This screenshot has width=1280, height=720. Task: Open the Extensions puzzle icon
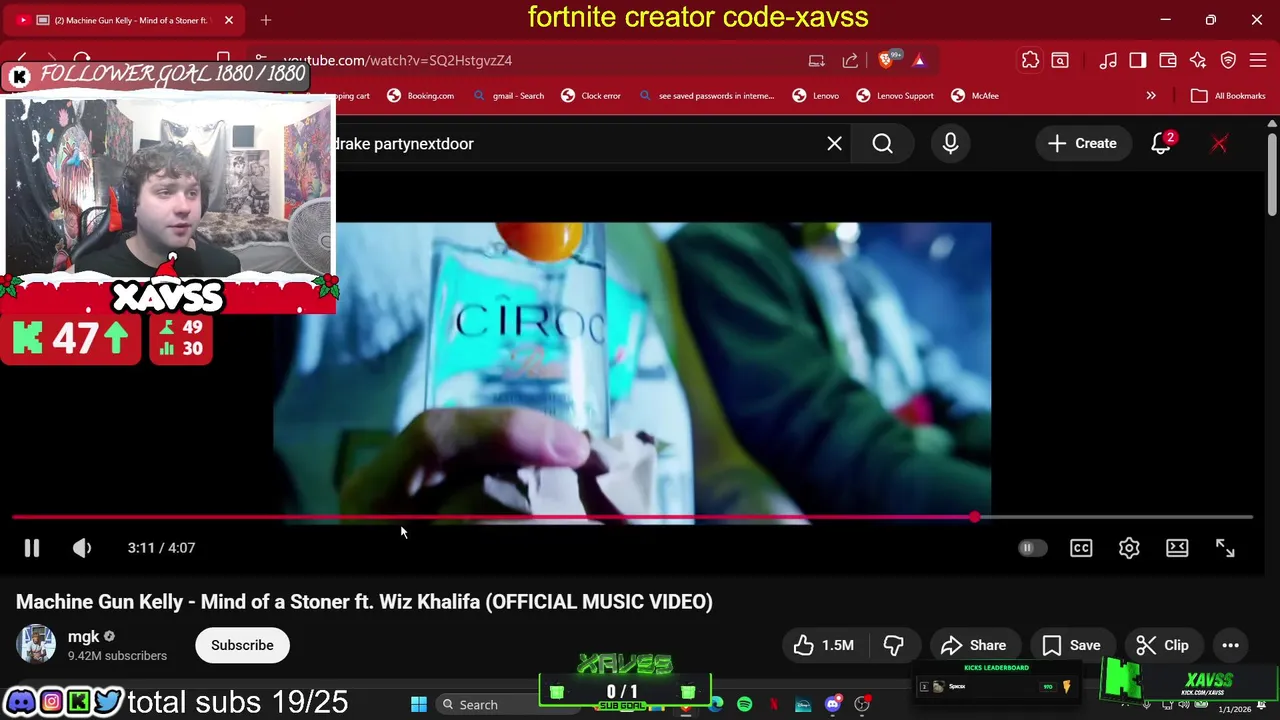pyautogui.click(x=1030, y=60)
